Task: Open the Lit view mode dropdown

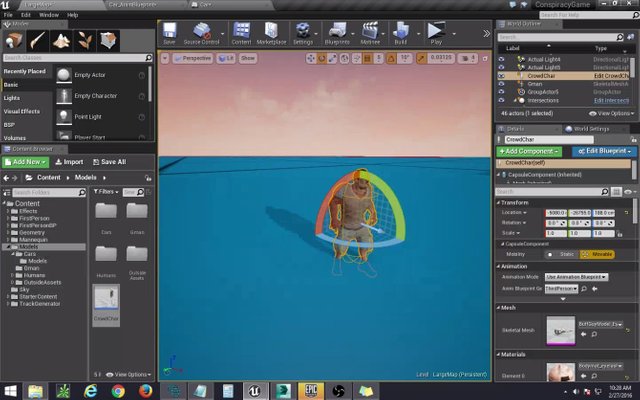Action: 226,58
